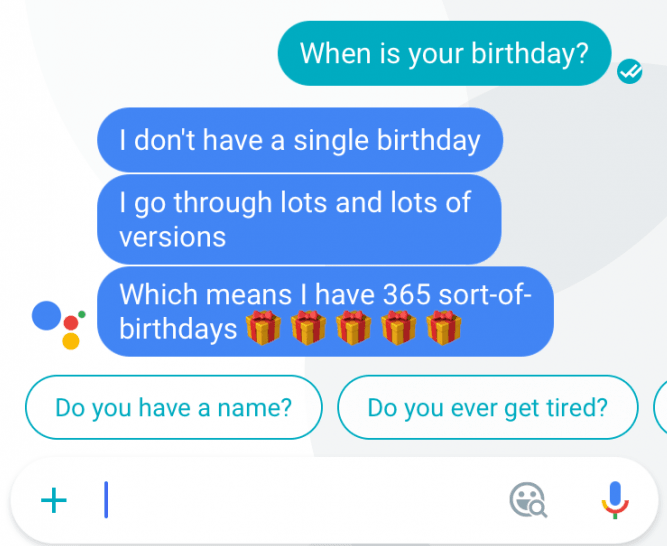The height and width of the screenshot is (546, 667).
Task: Tap the last gift emoji
Action: [x=443, y=328]
